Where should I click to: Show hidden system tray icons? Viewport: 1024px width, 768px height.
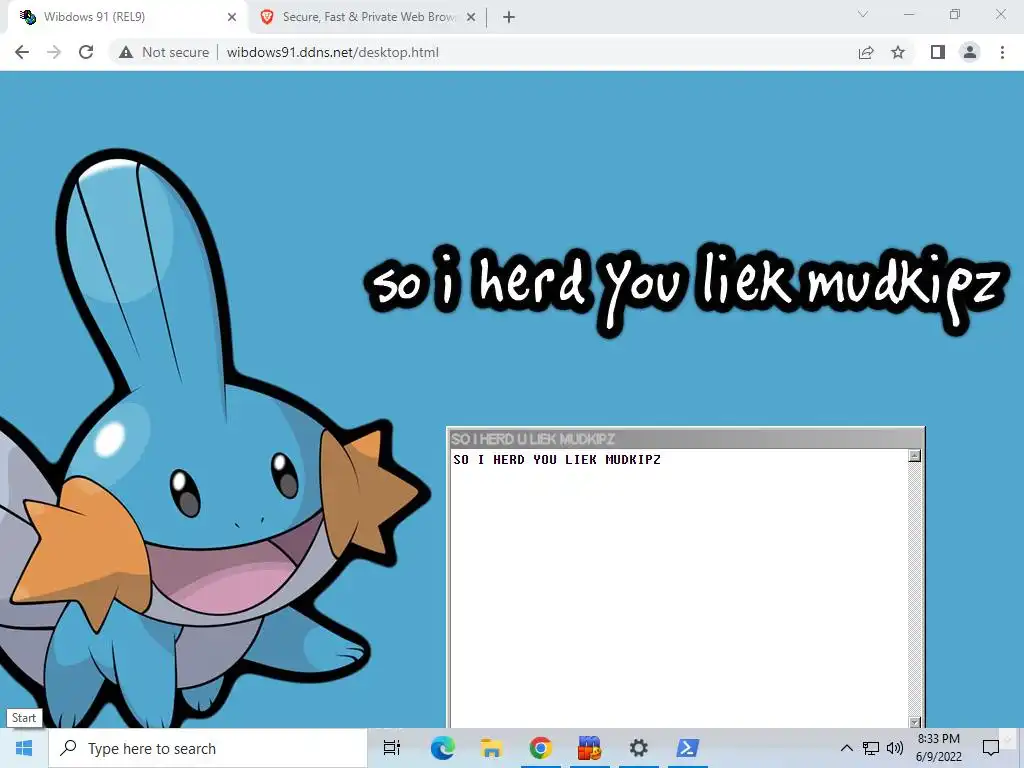846,748
